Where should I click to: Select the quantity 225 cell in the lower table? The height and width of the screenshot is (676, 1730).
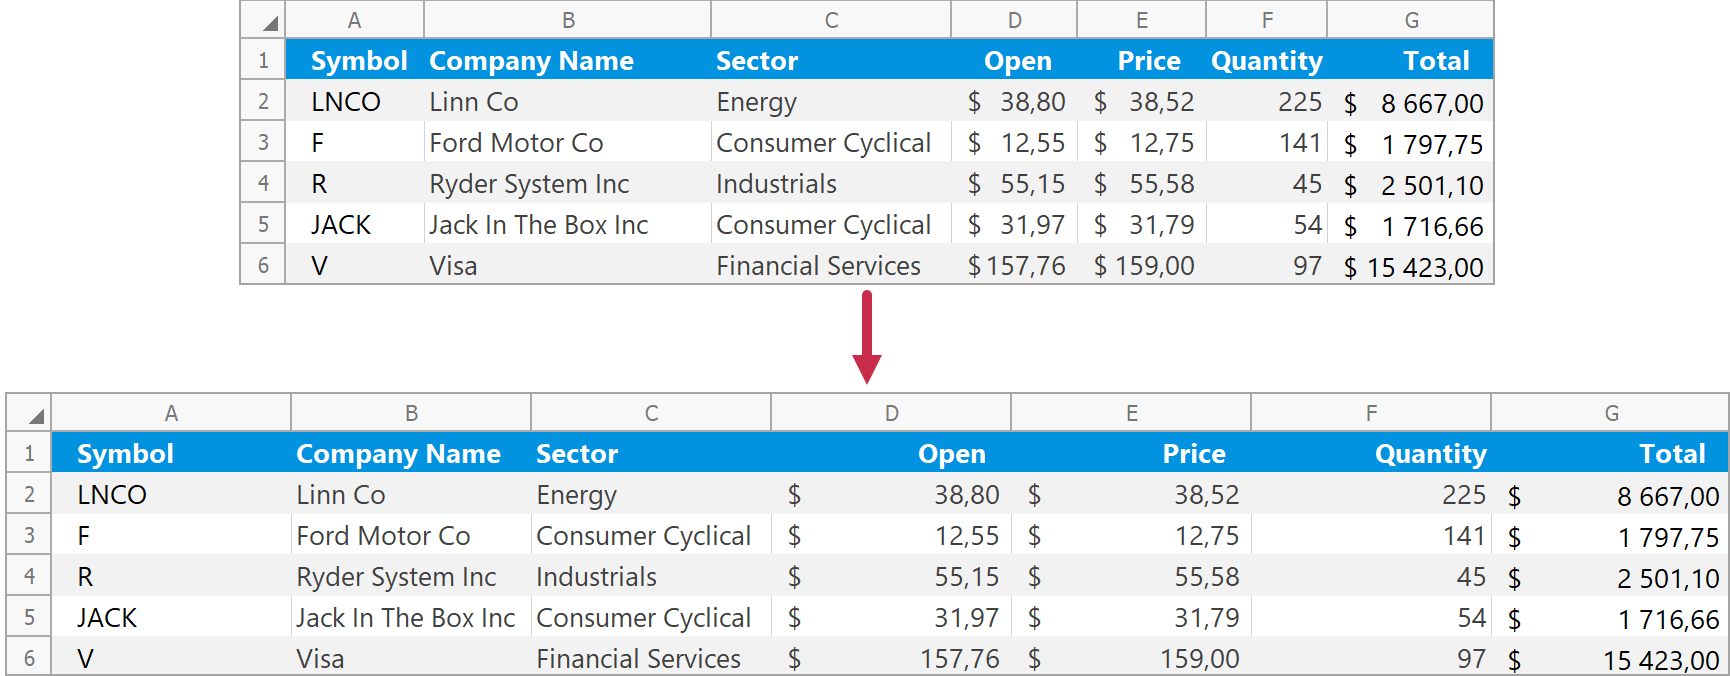(x=1463, y=495)
